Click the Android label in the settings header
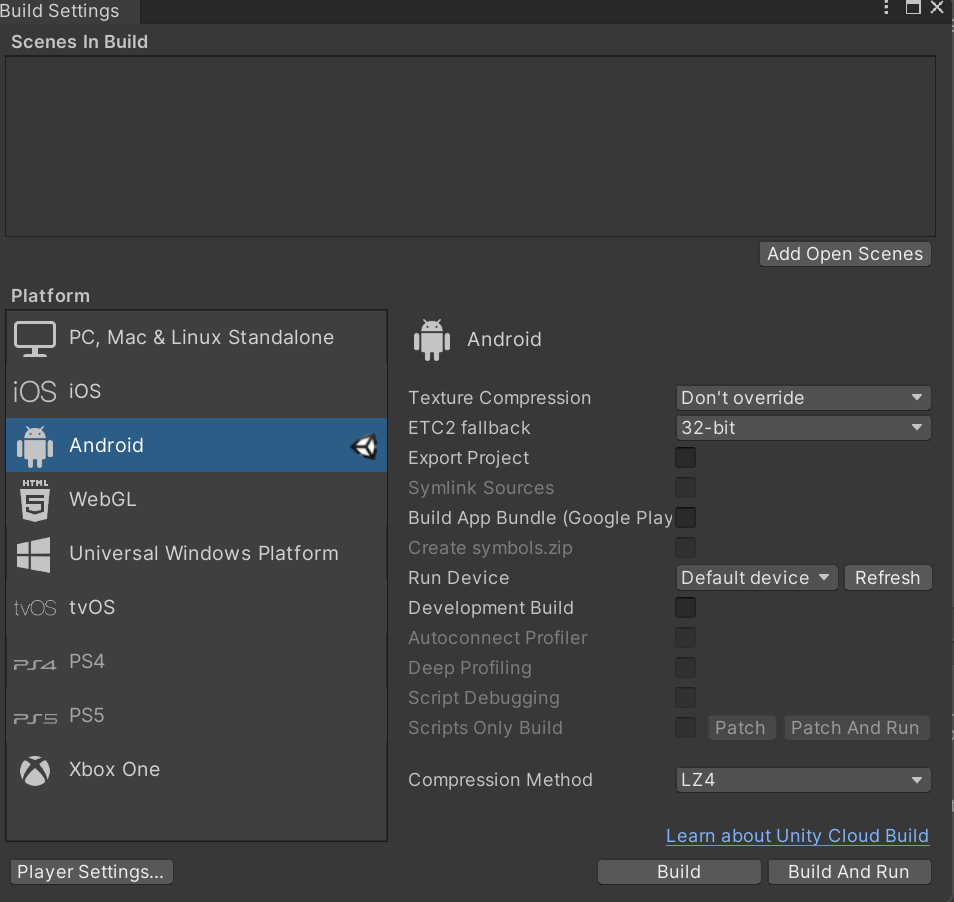Image resolution: width=954 pixels, height=902 pixels. pos(504,339)
